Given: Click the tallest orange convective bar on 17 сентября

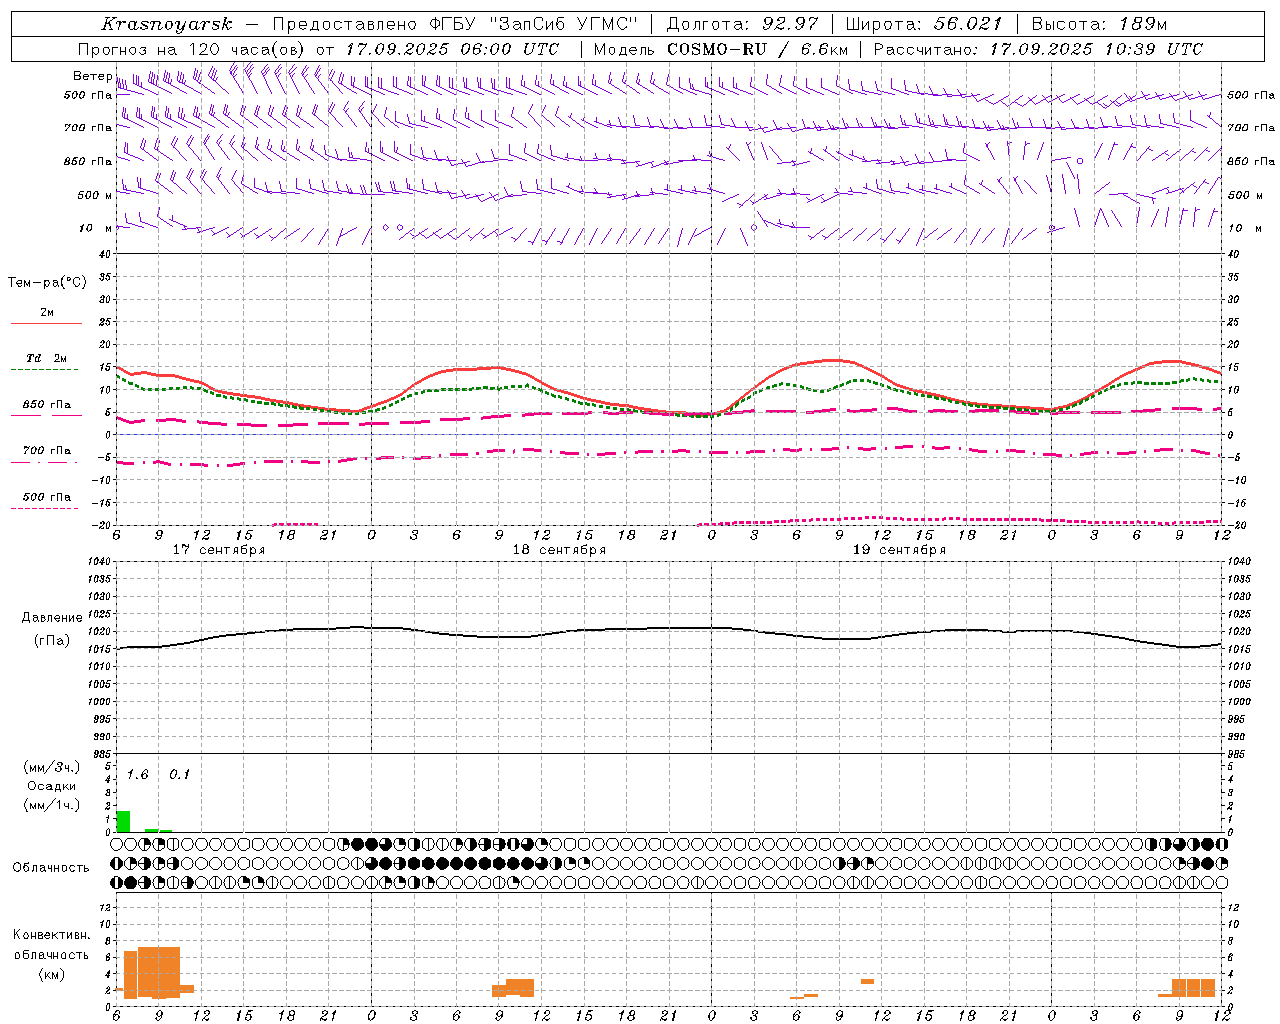Looking at the screenshot, I should [159, 972].
